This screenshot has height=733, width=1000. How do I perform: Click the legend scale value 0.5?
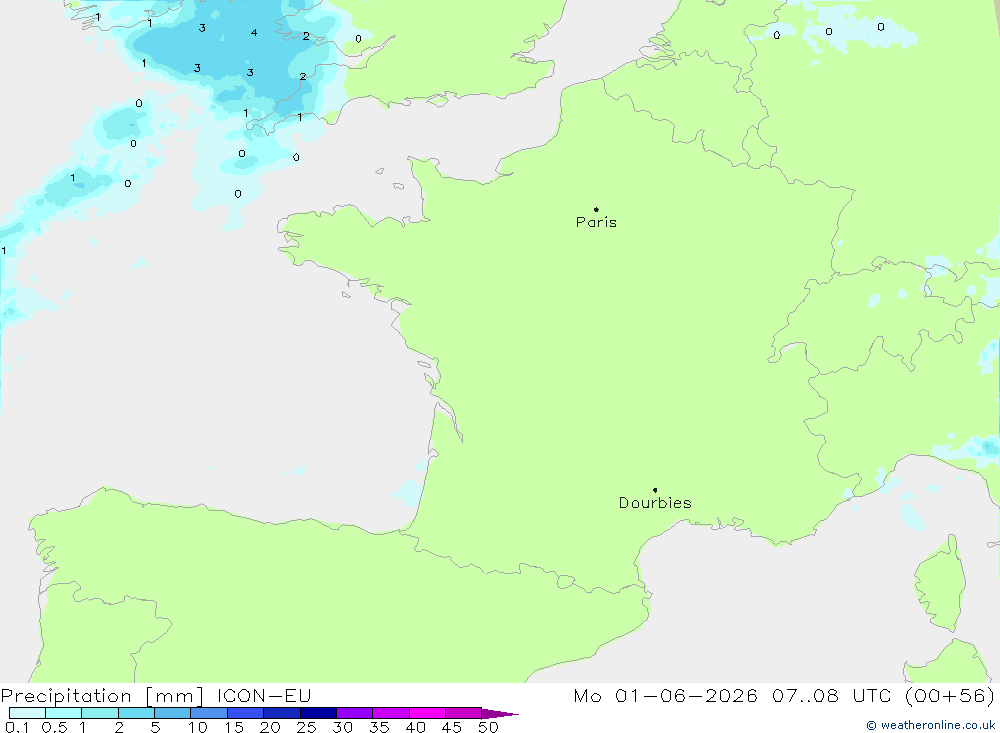[54, 727]
